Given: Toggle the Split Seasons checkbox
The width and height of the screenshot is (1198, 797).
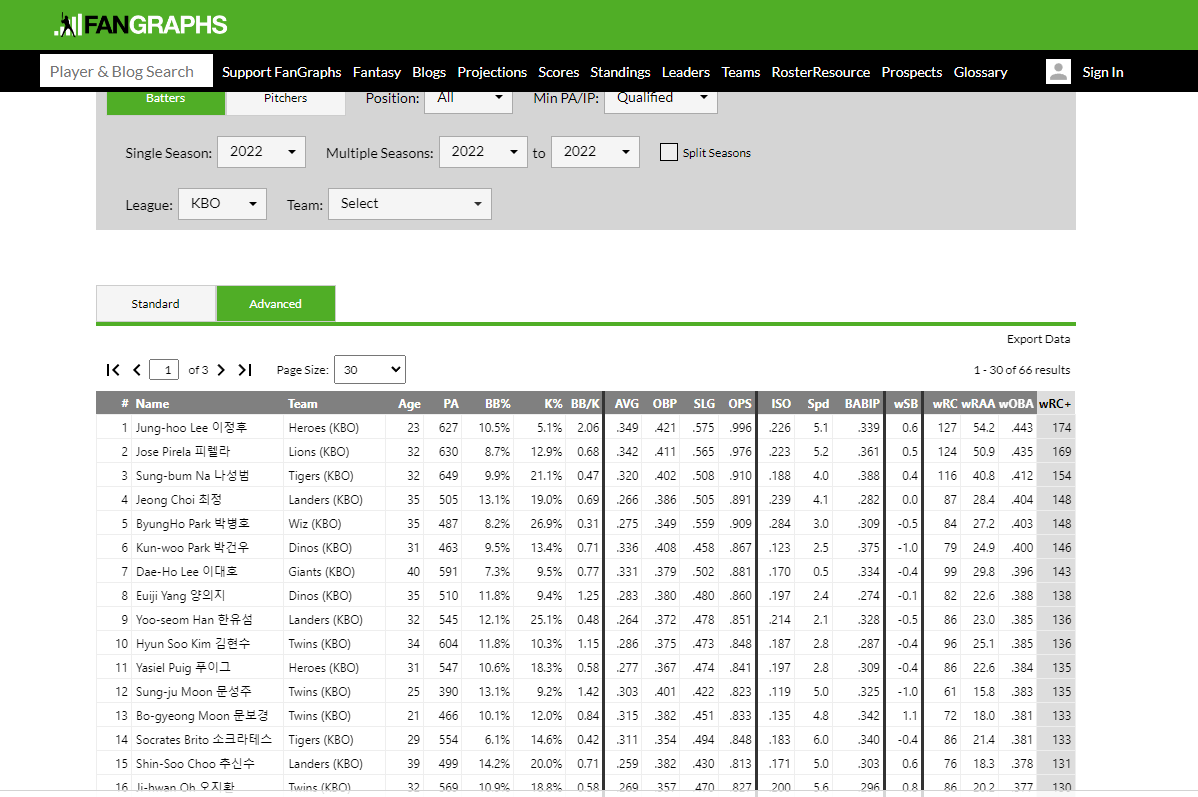Looking at the screenshot, I should 669,152.
